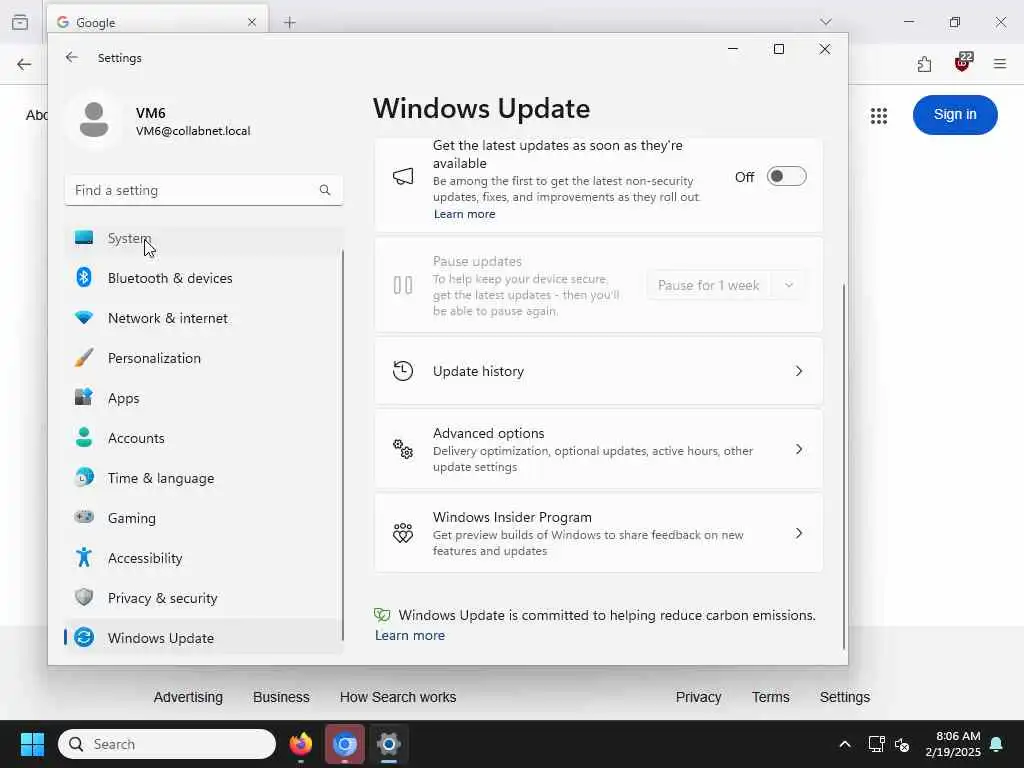Select Personalization category
Screen dimensions: 1024x768
coord(204,358)
